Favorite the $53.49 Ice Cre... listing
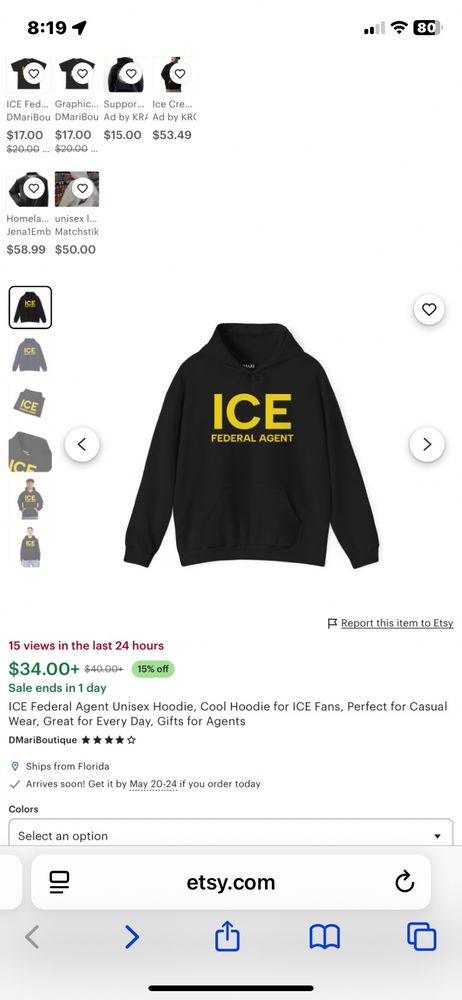The width and height of the screenshot is (462, 1000). (x=179, y=73)
